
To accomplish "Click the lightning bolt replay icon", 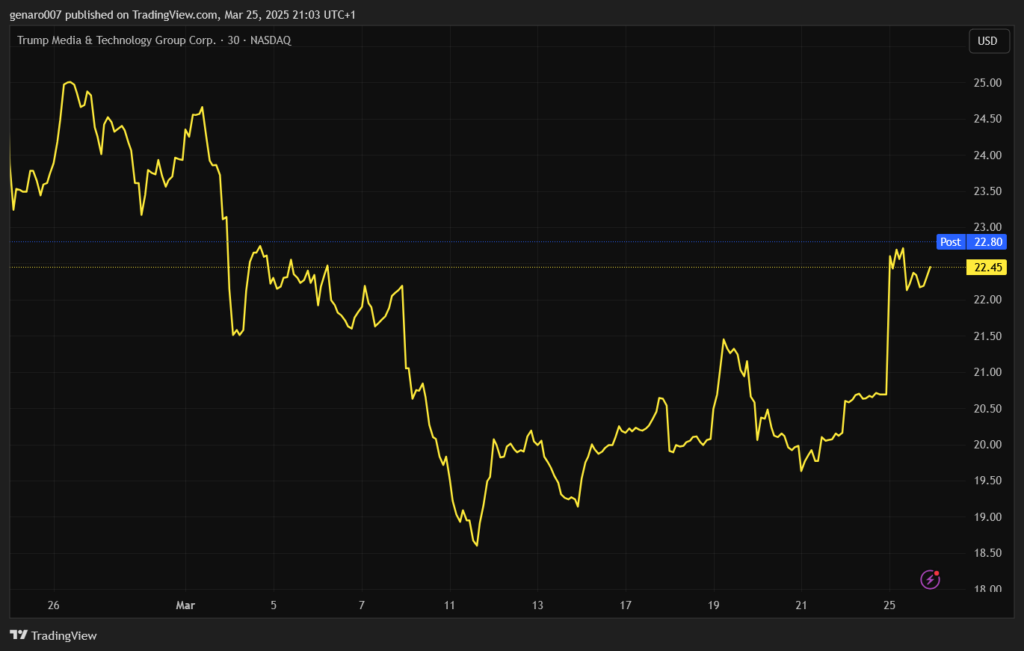I will [930, 579].
